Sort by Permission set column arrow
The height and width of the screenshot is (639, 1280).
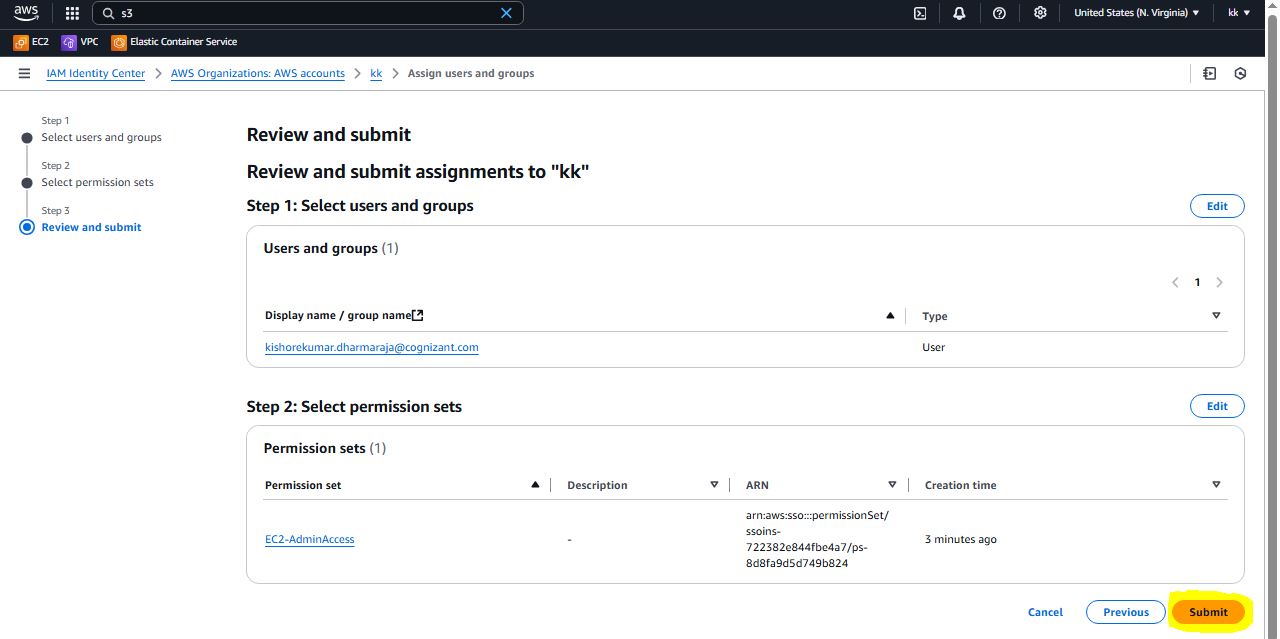pyautogui.click(x=535, y=485)
